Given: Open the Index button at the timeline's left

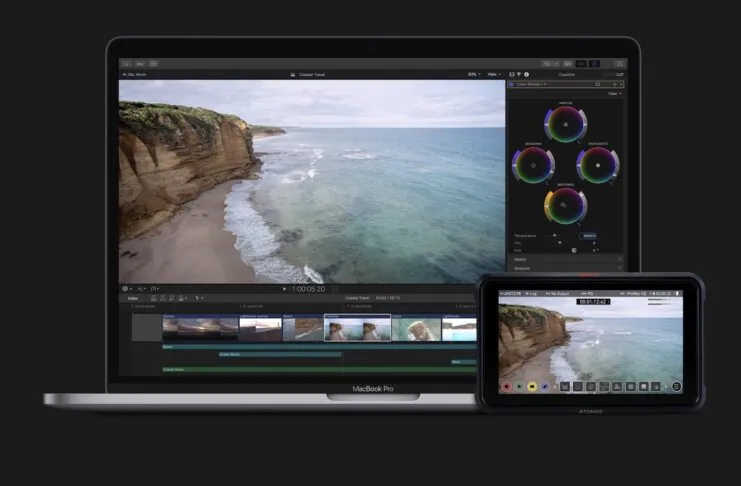Looking at the screenshot, I should 133,298.
